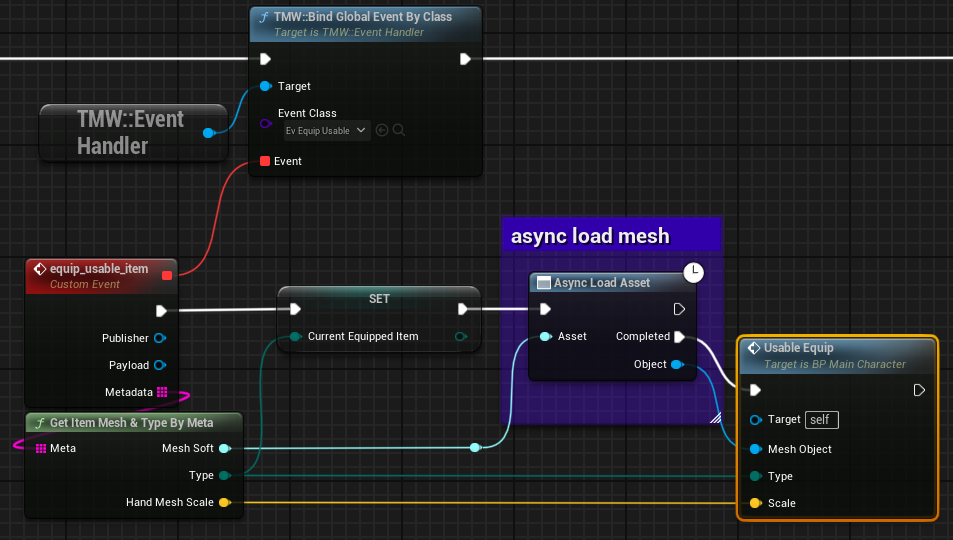The image size is (953, 540).
Task: Click the latent clock icon on Async Load Asset
Action: 695,272
